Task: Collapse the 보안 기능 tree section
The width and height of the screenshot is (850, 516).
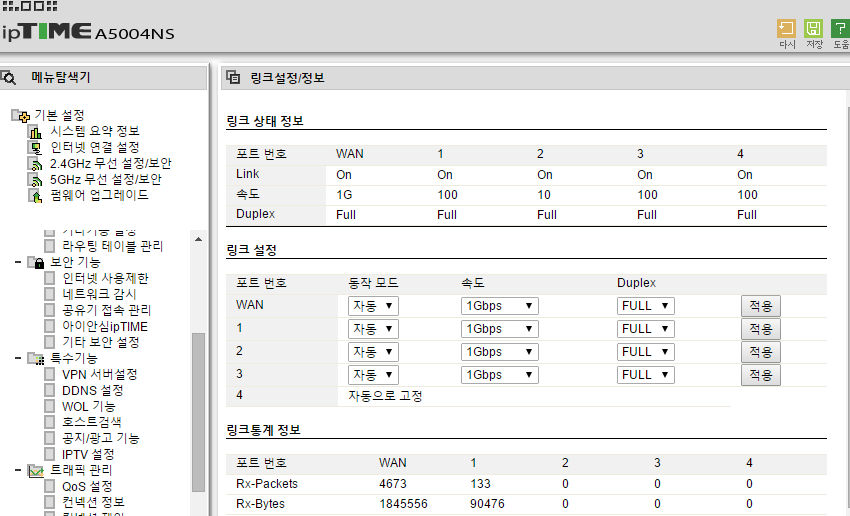Action: point(19,262)
